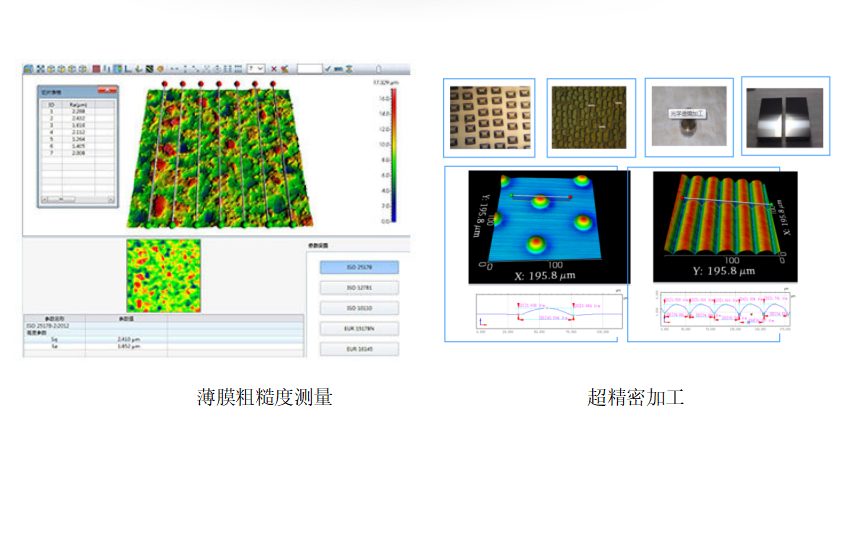Select the ISO 12781 standard button

[359, 288]
